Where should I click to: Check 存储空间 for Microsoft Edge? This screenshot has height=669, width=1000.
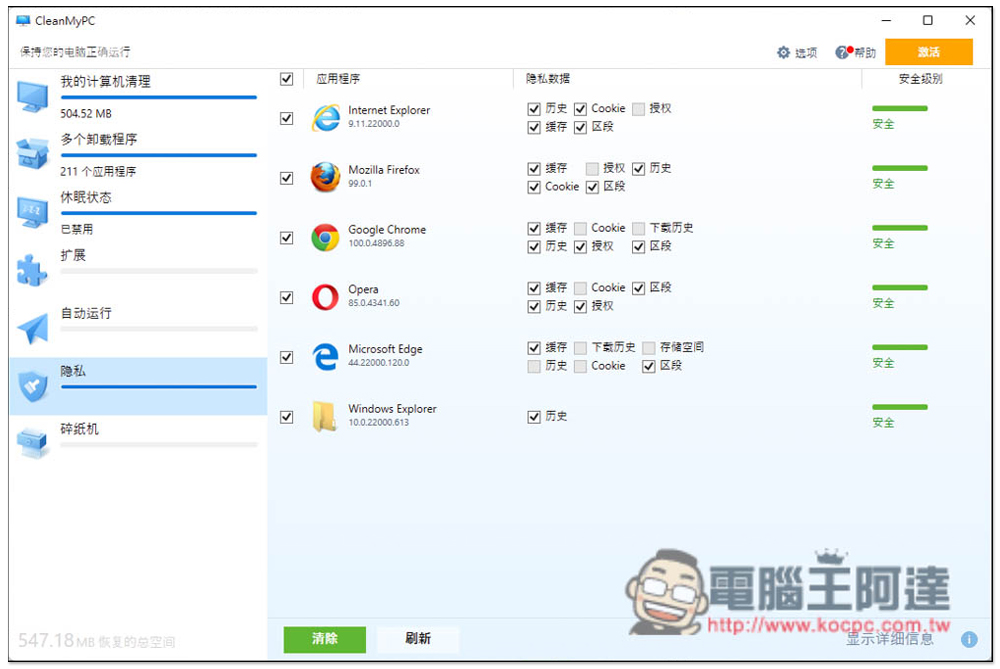pyautogui.click(x=649, y=348)
